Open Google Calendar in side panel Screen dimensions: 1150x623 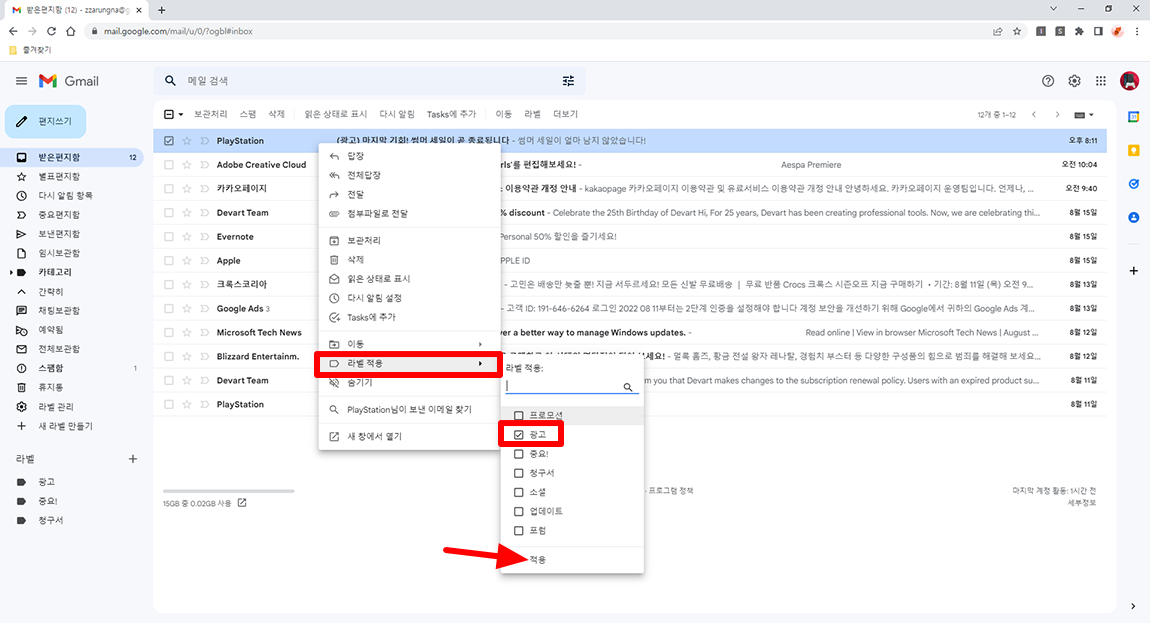(1133, 117)
